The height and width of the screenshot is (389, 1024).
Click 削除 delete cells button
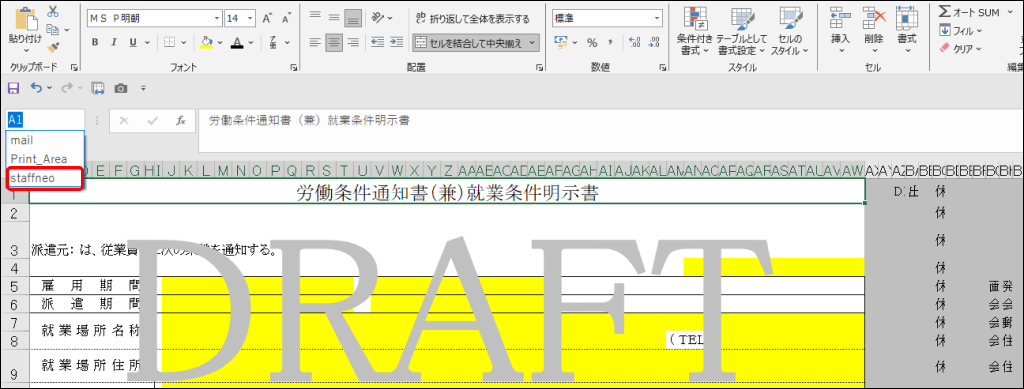[873, 29]
